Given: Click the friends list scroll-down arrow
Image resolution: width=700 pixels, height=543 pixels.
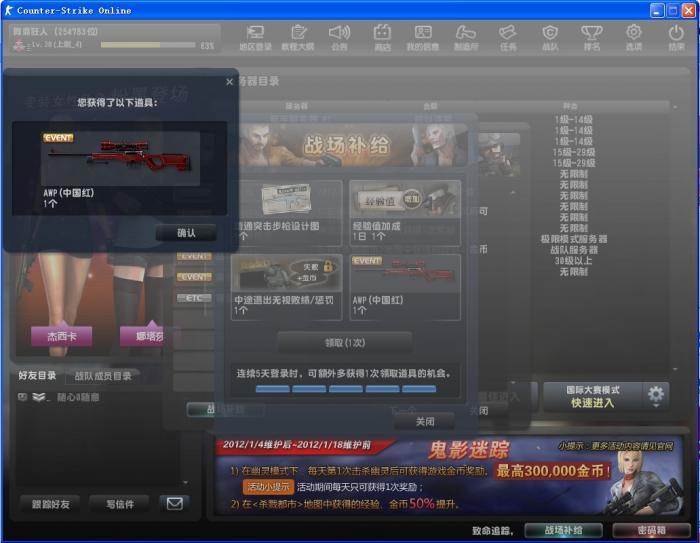Looking at the screenshot, I should (x=186, y=483).
